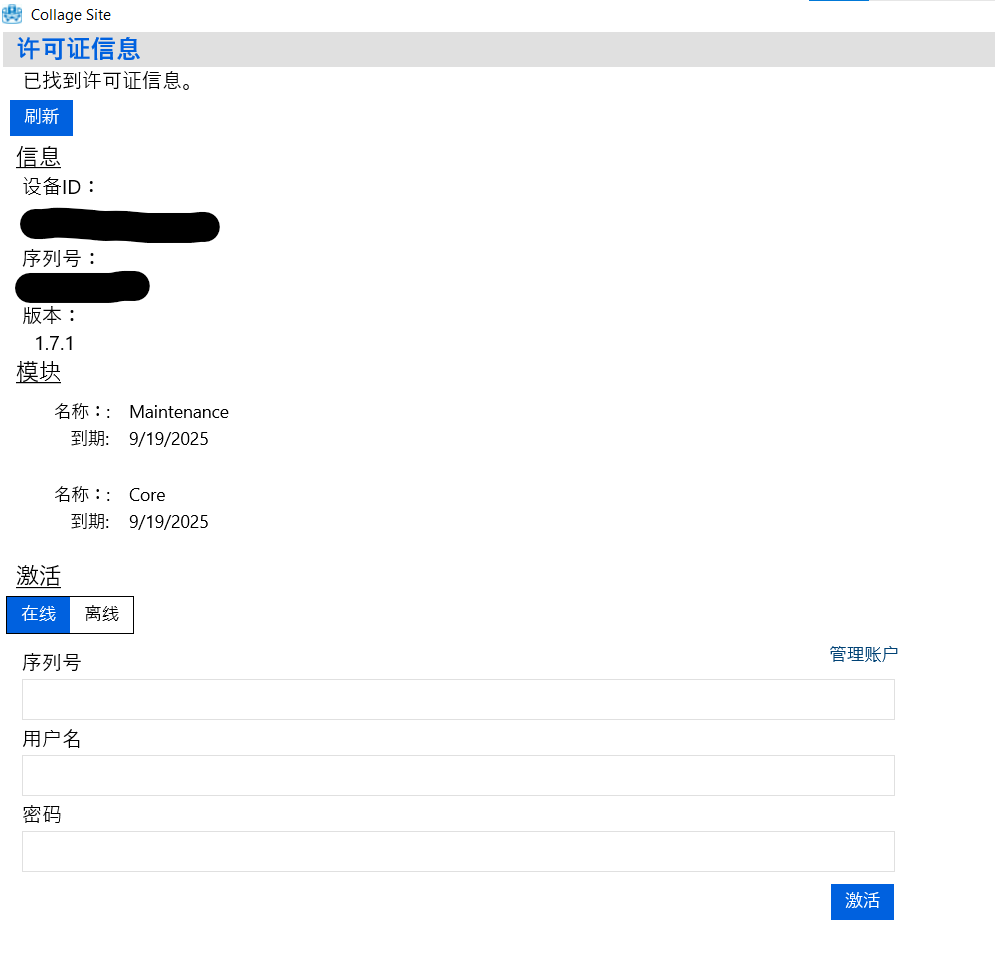Select the 模块 section heading
Image resolution: width=995 pixels, height=956 pixels.
click(x=38, y=373)
